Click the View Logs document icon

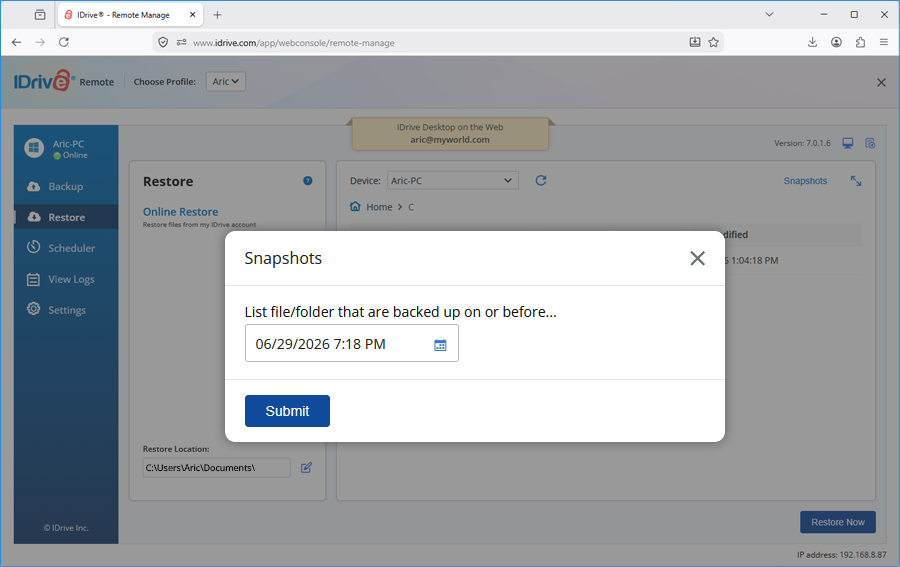pos(33,279)
